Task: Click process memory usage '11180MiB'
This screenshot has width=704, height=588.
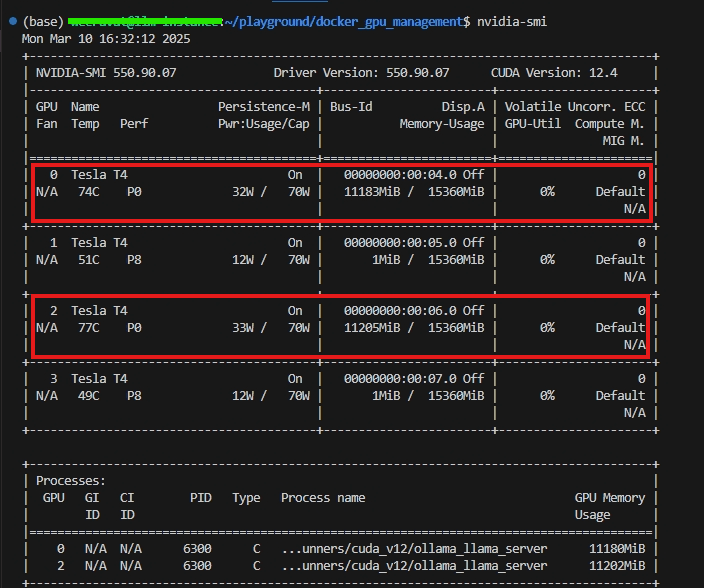Action: pyautogui.click(x=617, y=549)
